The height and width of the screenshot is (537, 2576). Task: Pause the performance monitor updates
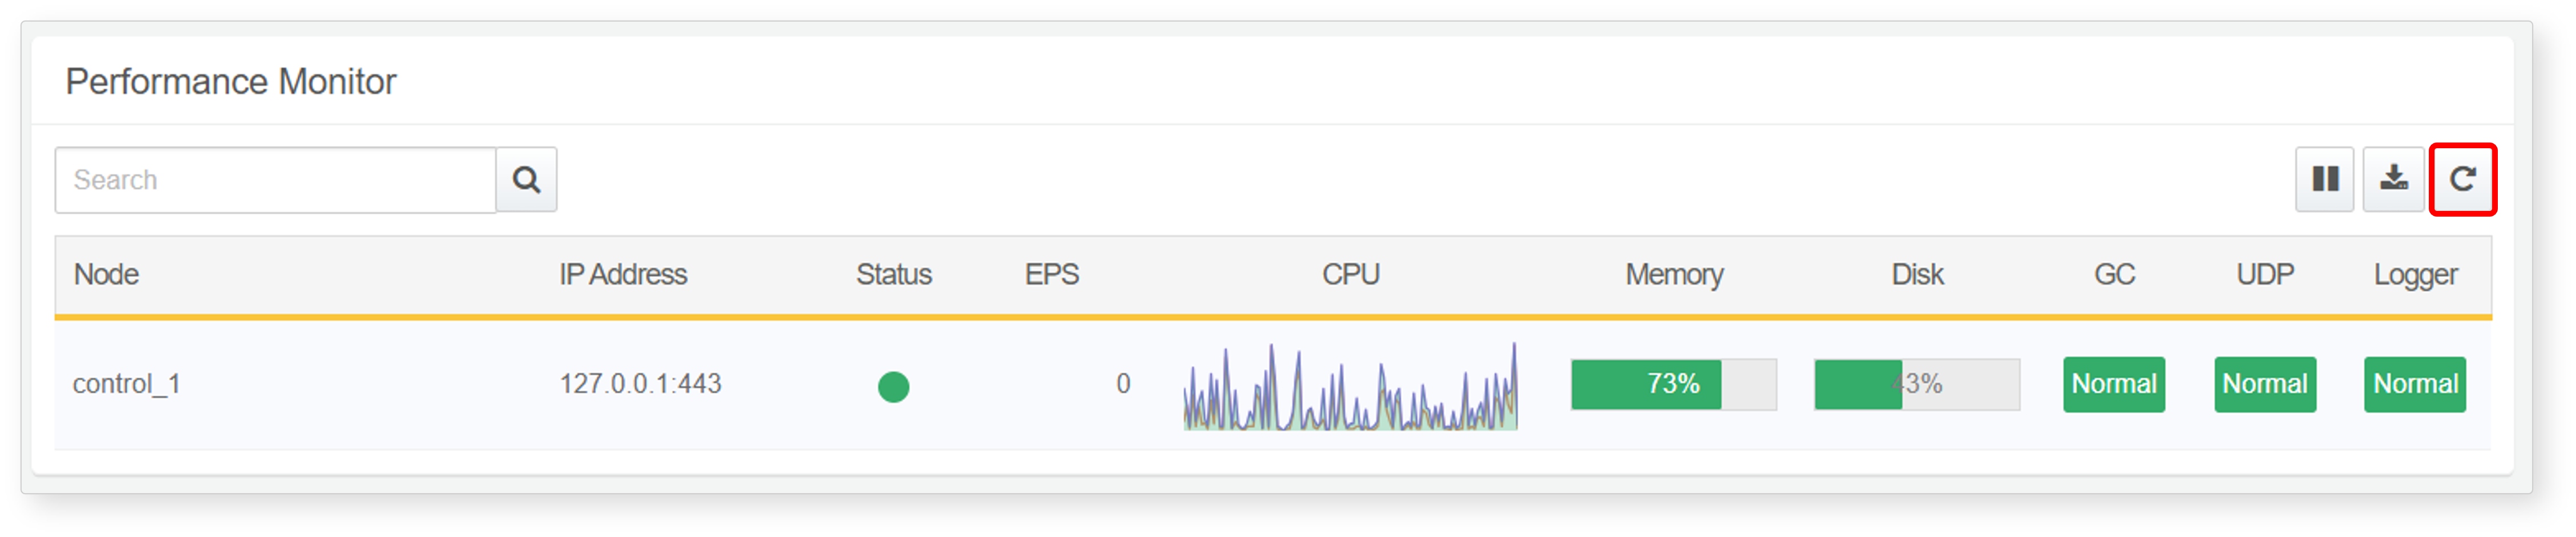pyautogui.click(x=2325, y=180)
